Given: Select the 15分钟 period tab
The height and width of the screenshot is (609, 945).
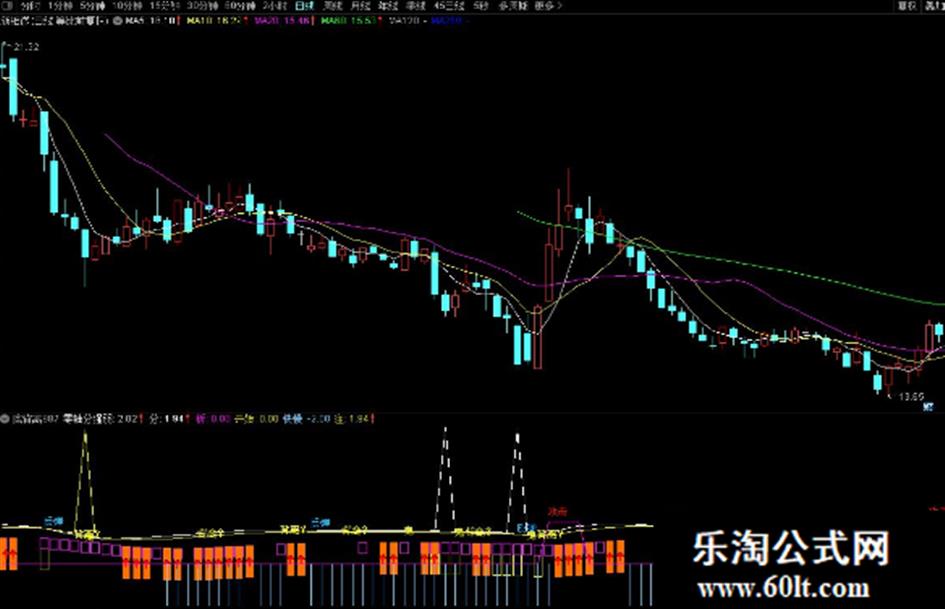Looking at the screenshot, I should (x=164, y=6).
